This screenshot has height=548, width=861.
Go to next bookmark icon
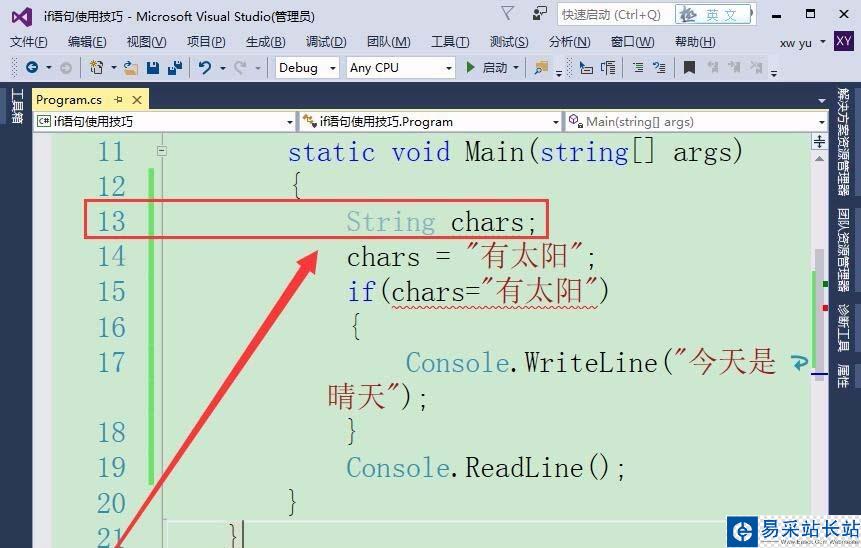(x=734, y=68)
